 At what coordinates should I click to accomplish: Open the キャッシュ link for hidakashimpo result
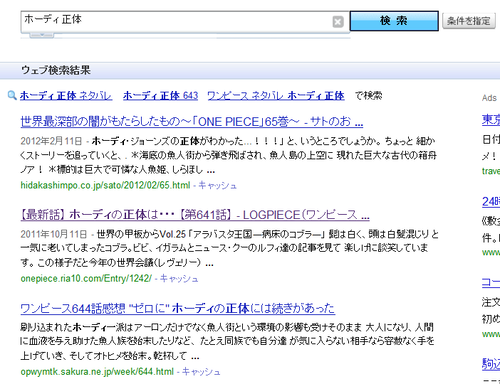tap(217, 185)
